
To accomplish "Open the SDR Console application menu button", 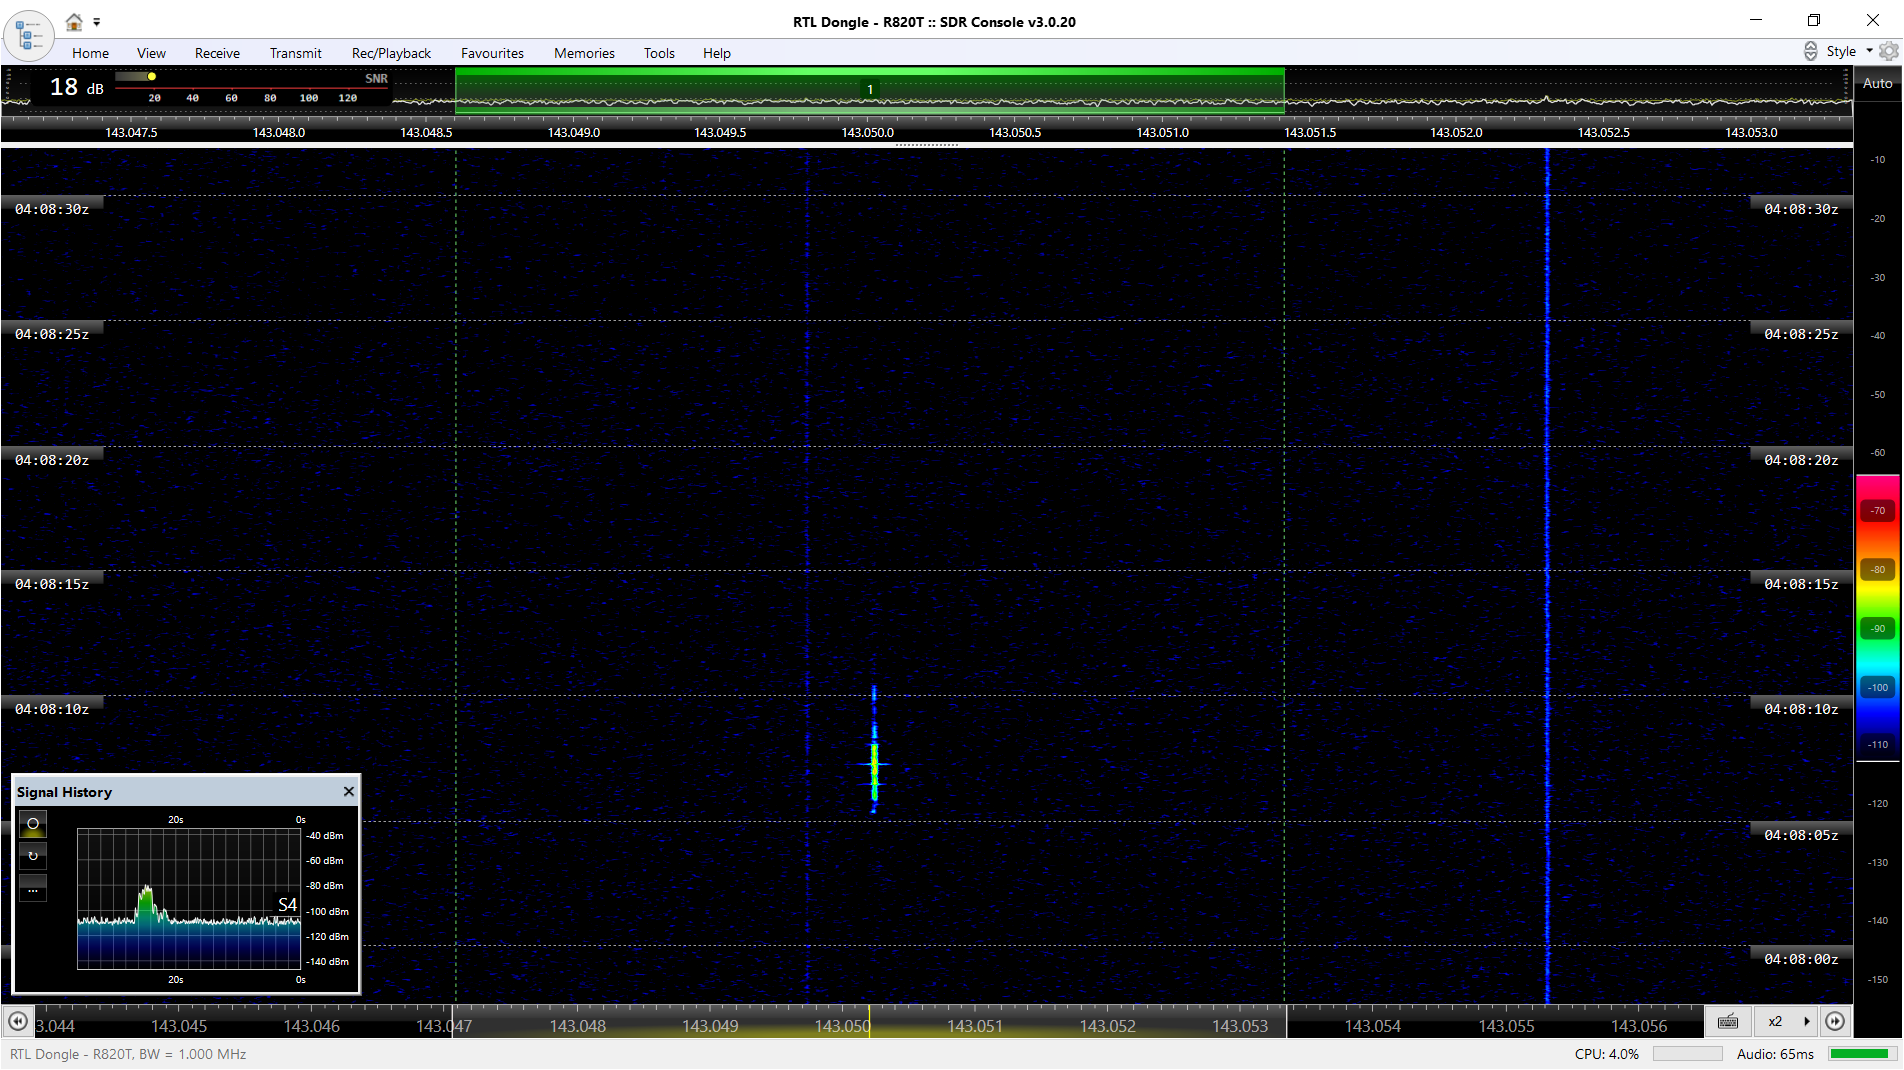I will 28,36.
